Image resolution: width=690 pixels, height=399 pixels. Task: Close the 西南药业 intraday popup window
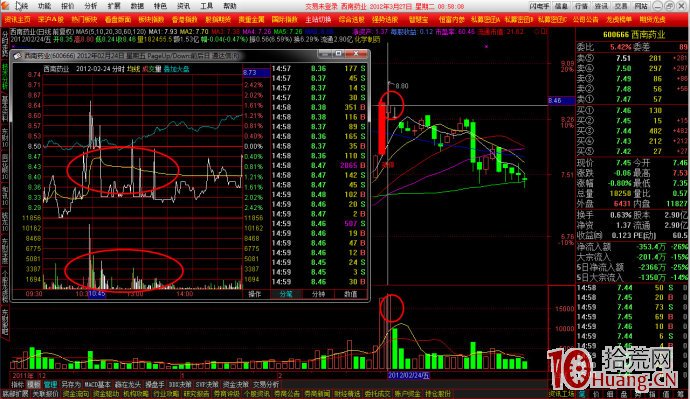point(356,54)
